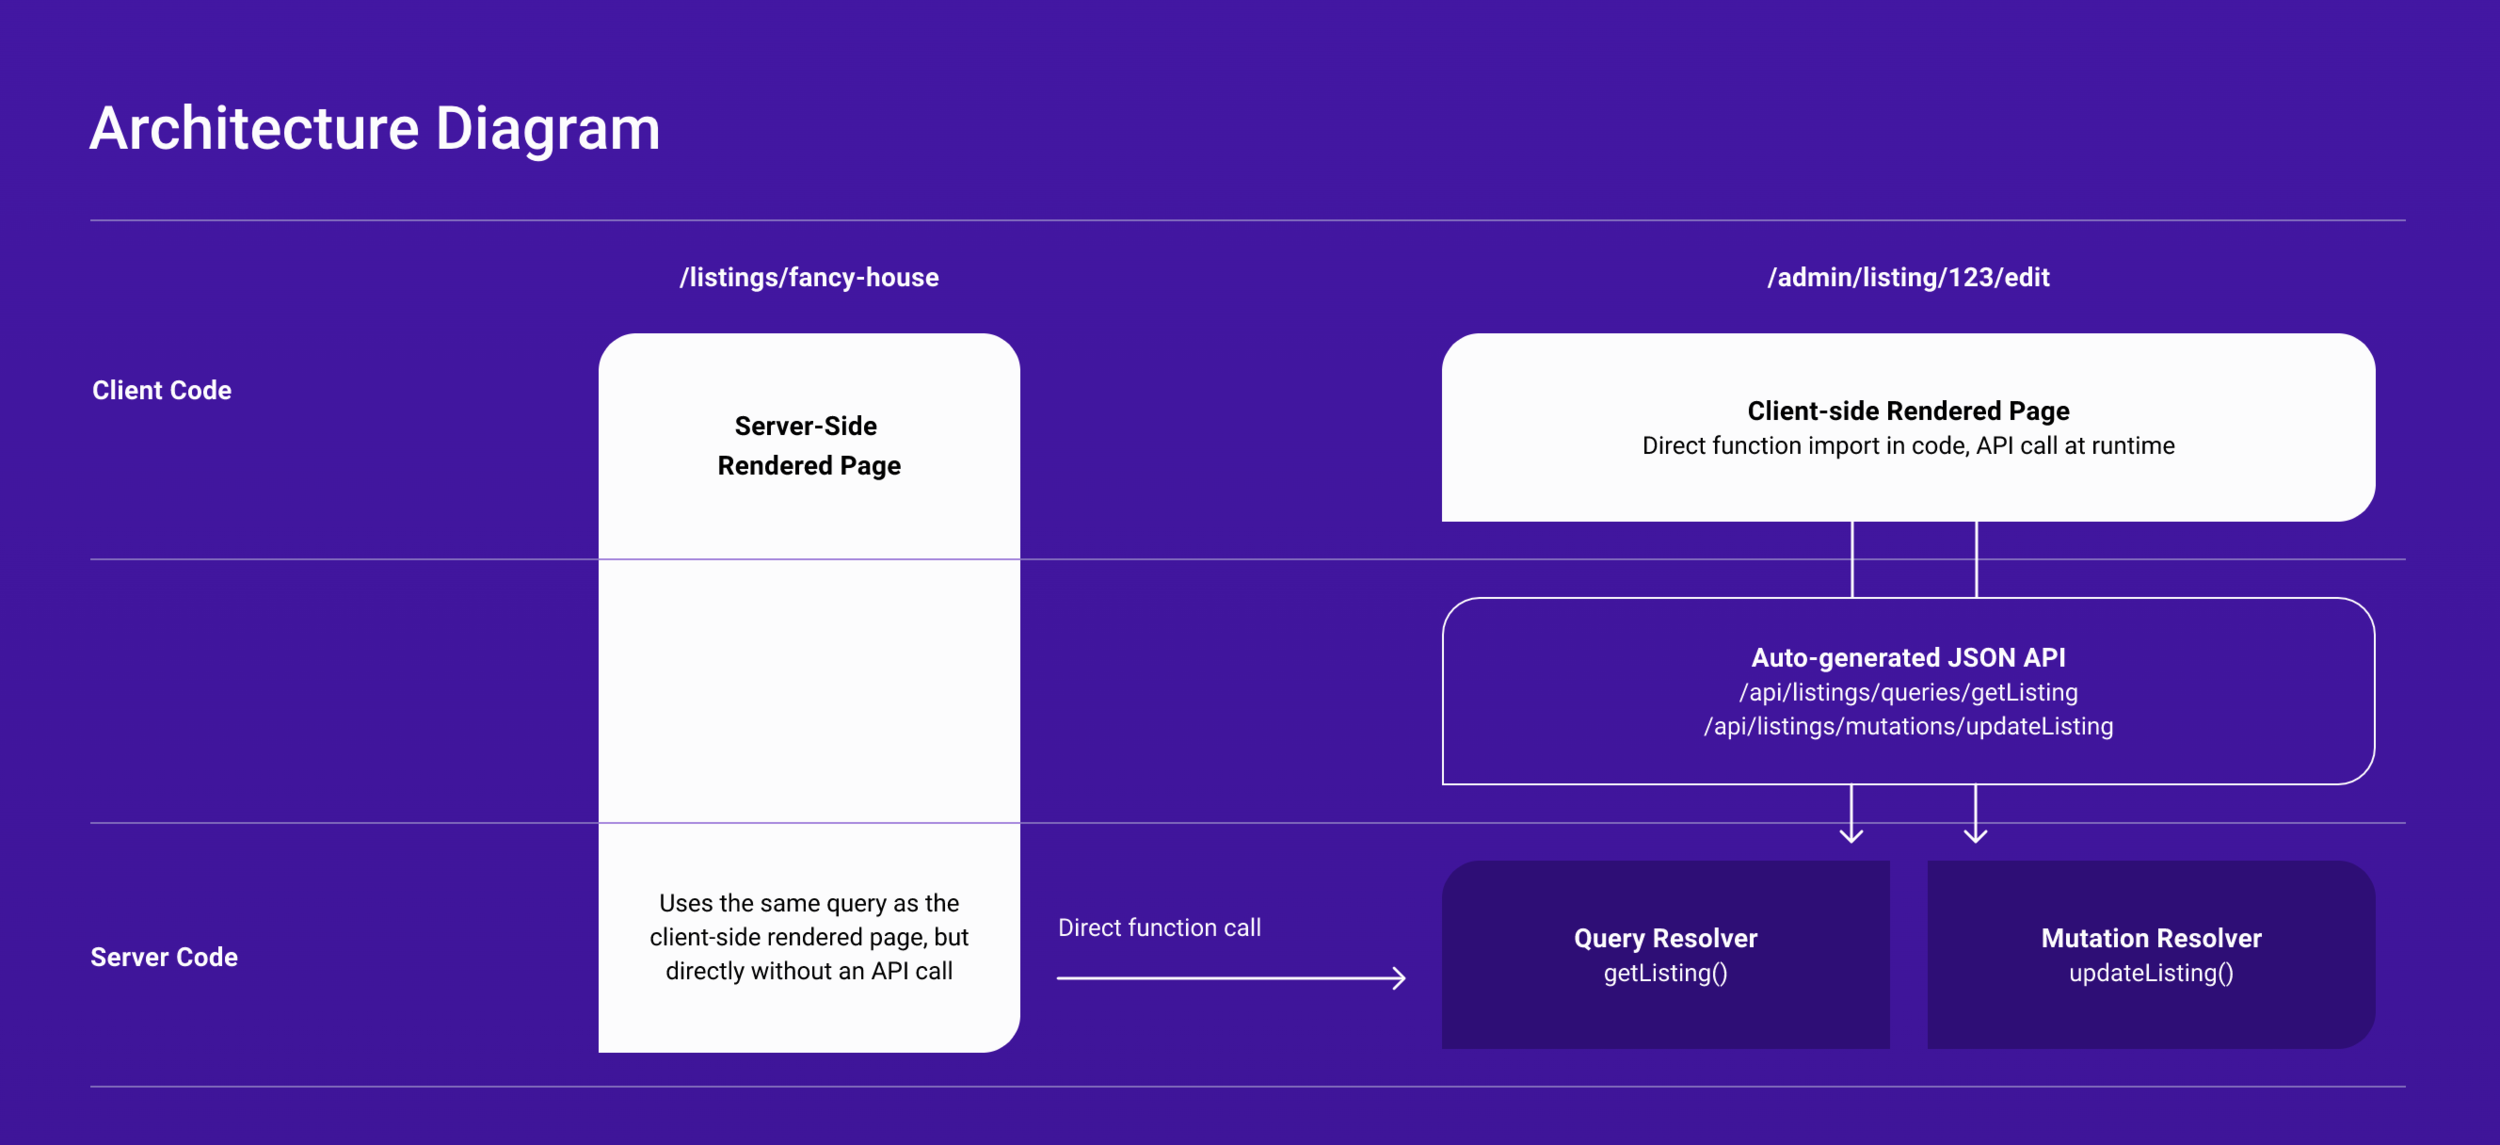
Task: Click the Architecture Diagram title
Action: [375, 129]
